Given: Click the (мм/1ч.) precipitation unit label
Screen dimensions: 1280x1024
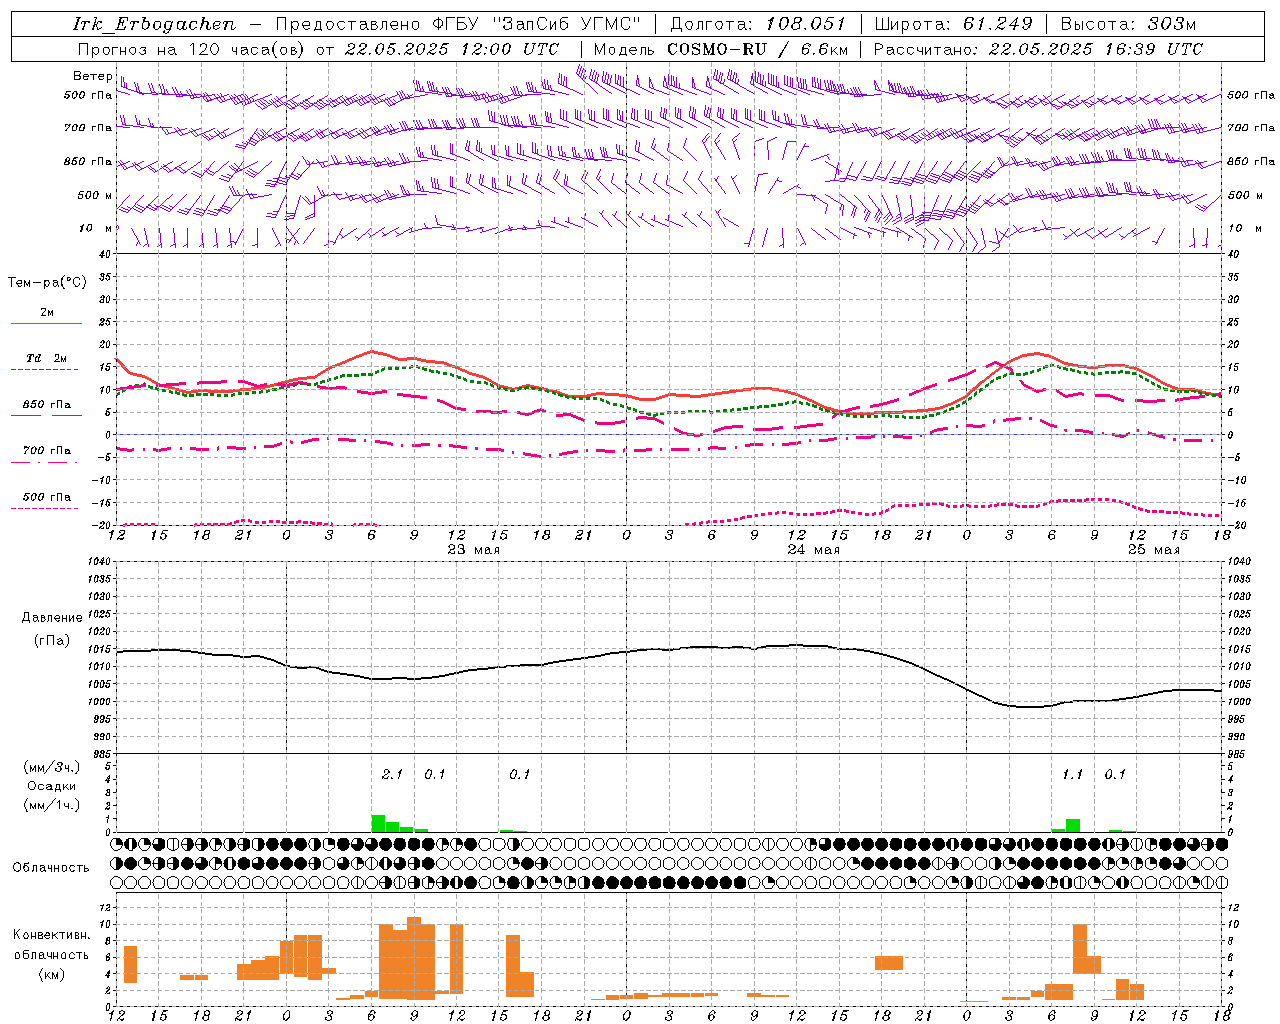Looking at the screenshot, I should pos(52,805).
